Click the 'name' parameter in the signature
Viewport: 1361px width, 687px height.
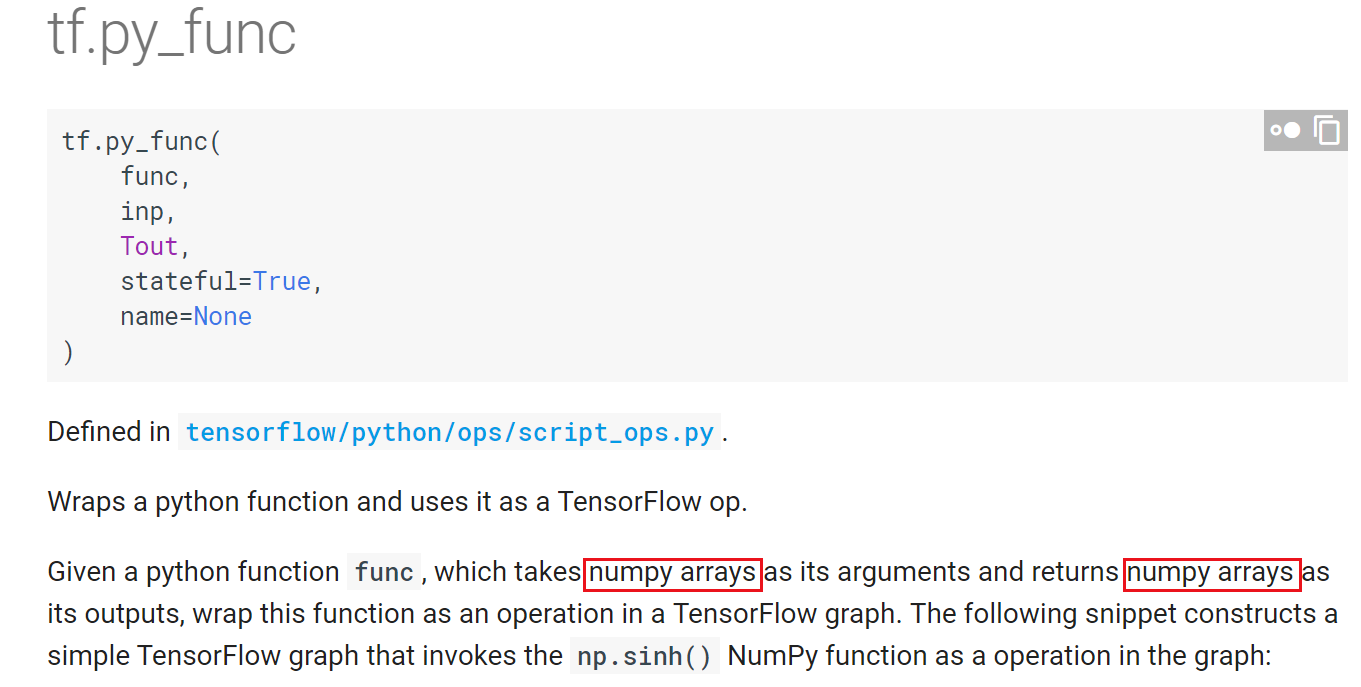point(149,316)
